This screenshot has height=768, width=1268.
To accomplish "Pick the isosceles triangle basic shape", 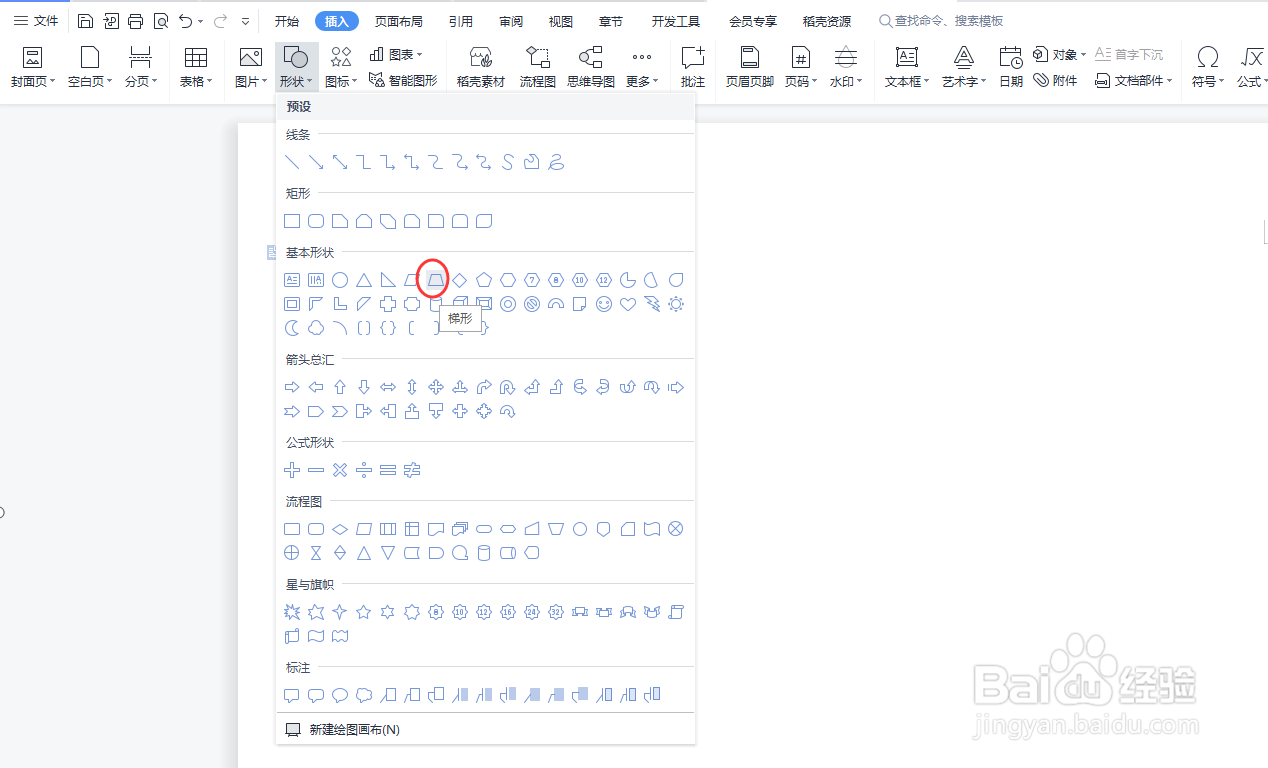I will click(364, 280).
